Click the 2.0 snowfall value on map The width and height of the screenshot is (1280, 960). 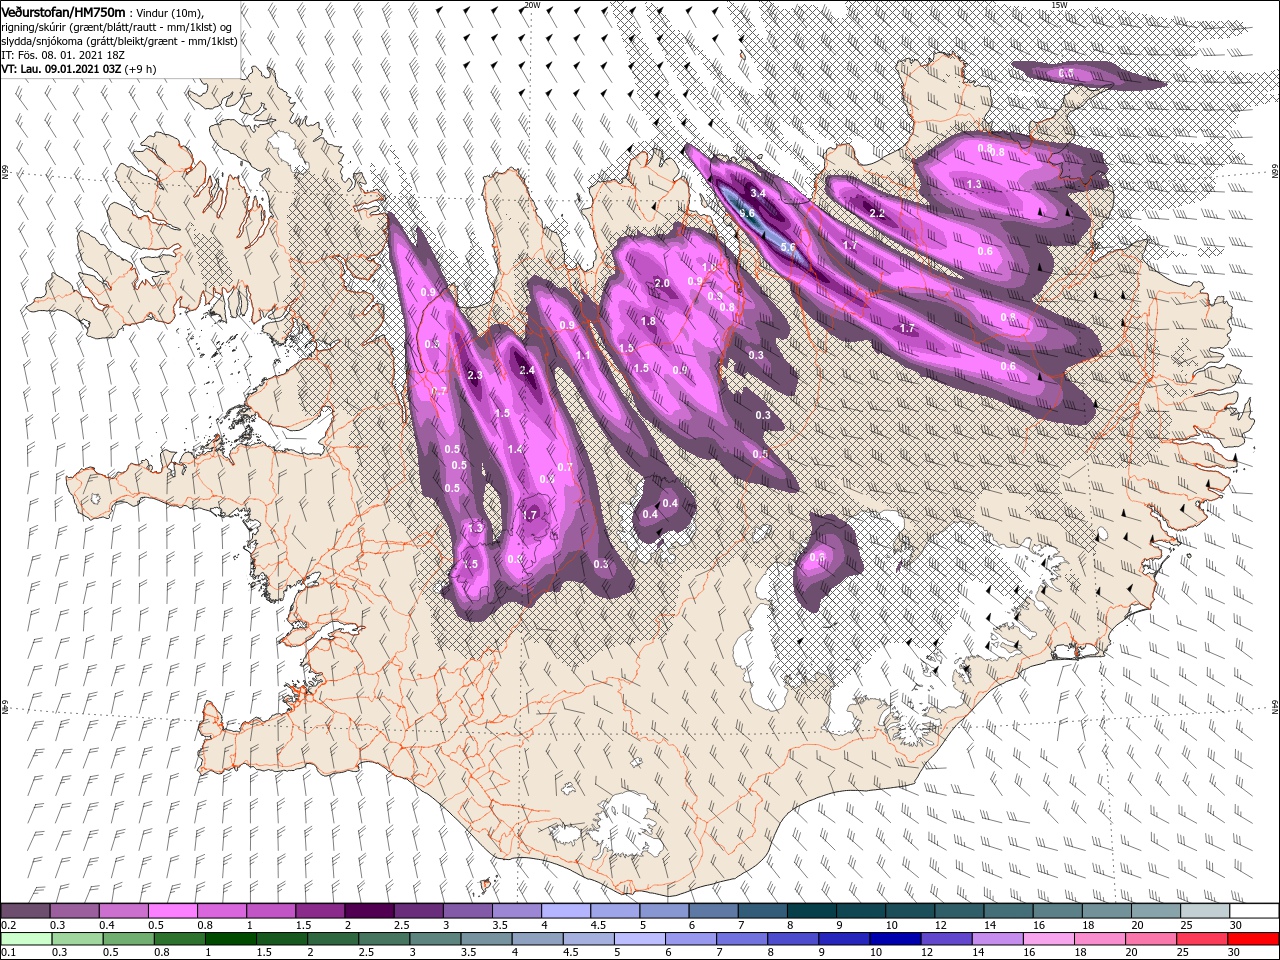point(661,284)
